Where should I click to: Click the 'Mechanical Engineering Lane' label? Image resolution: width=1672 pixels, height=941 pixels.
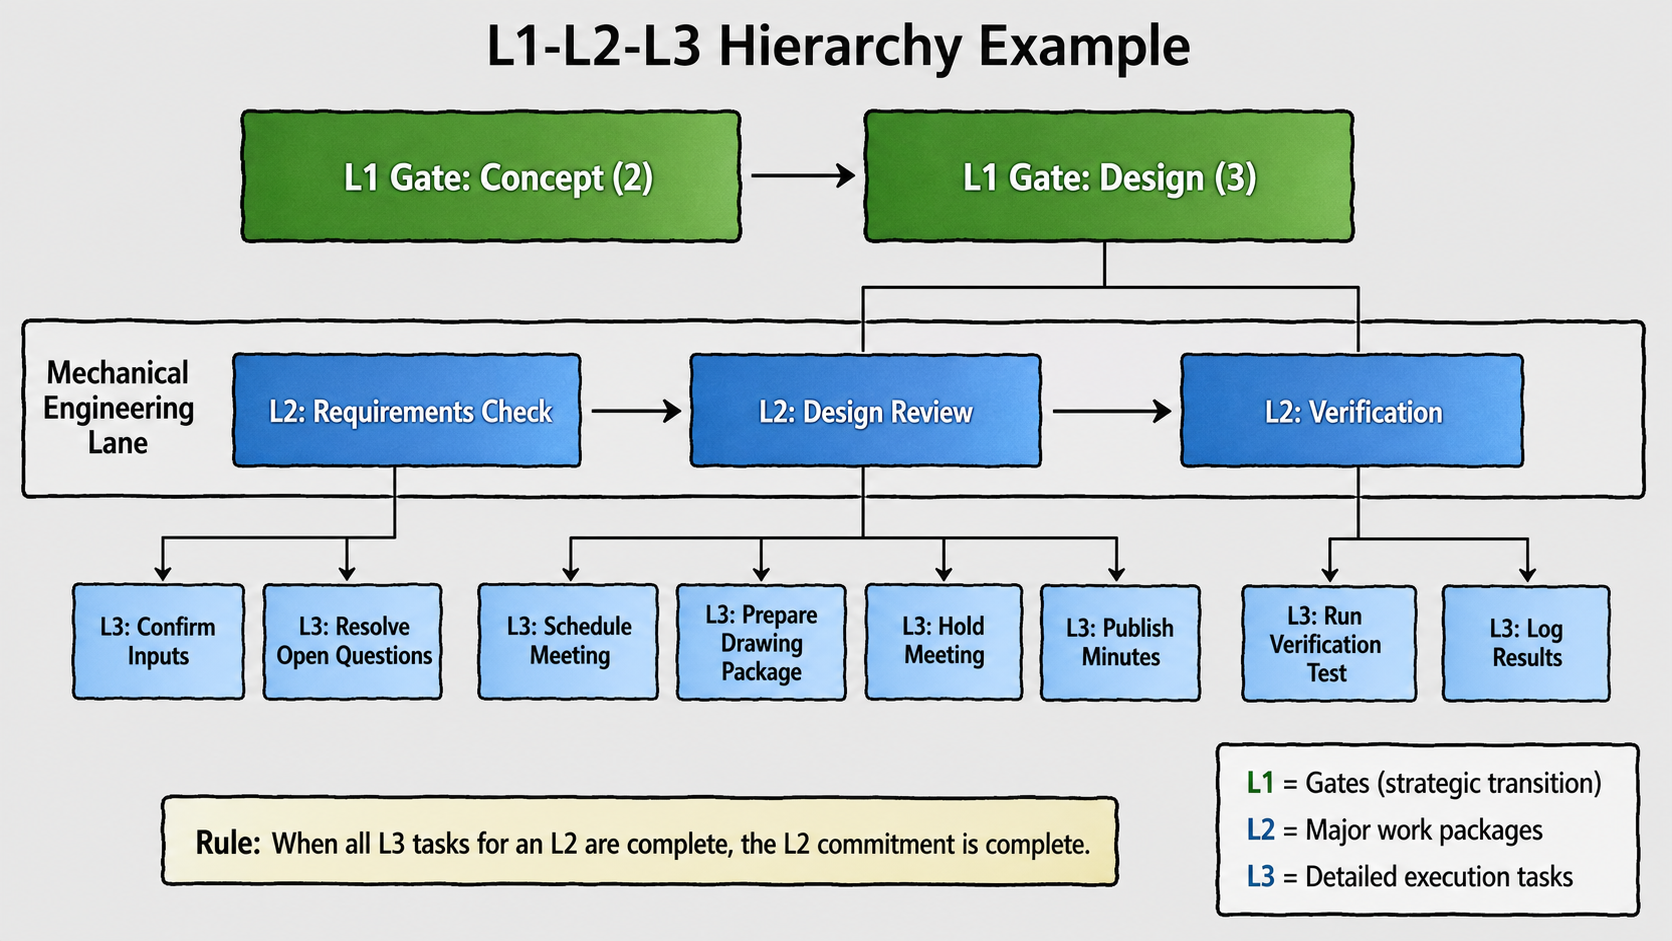pos(118,408)
